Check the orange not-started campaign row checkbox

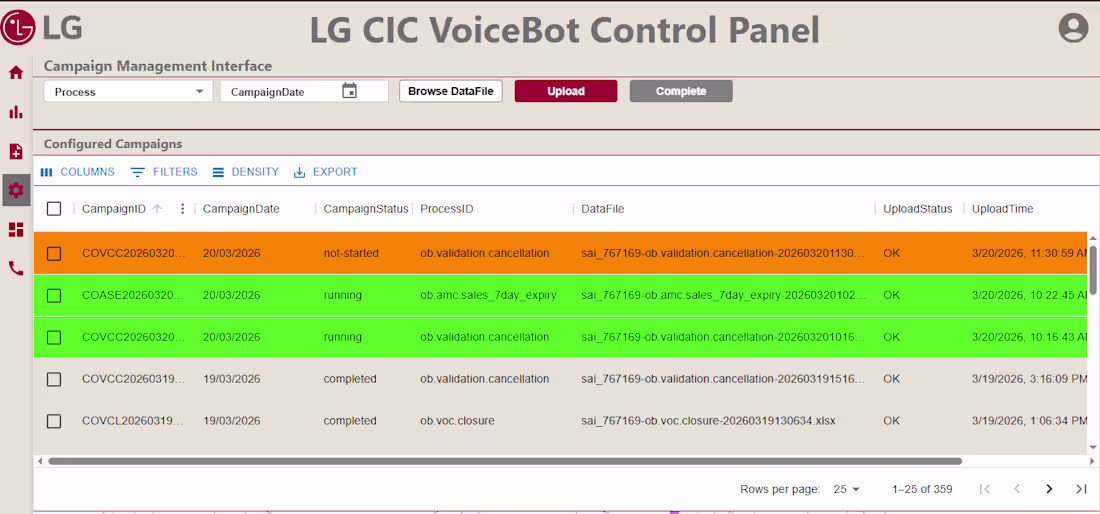coord(54,254)
